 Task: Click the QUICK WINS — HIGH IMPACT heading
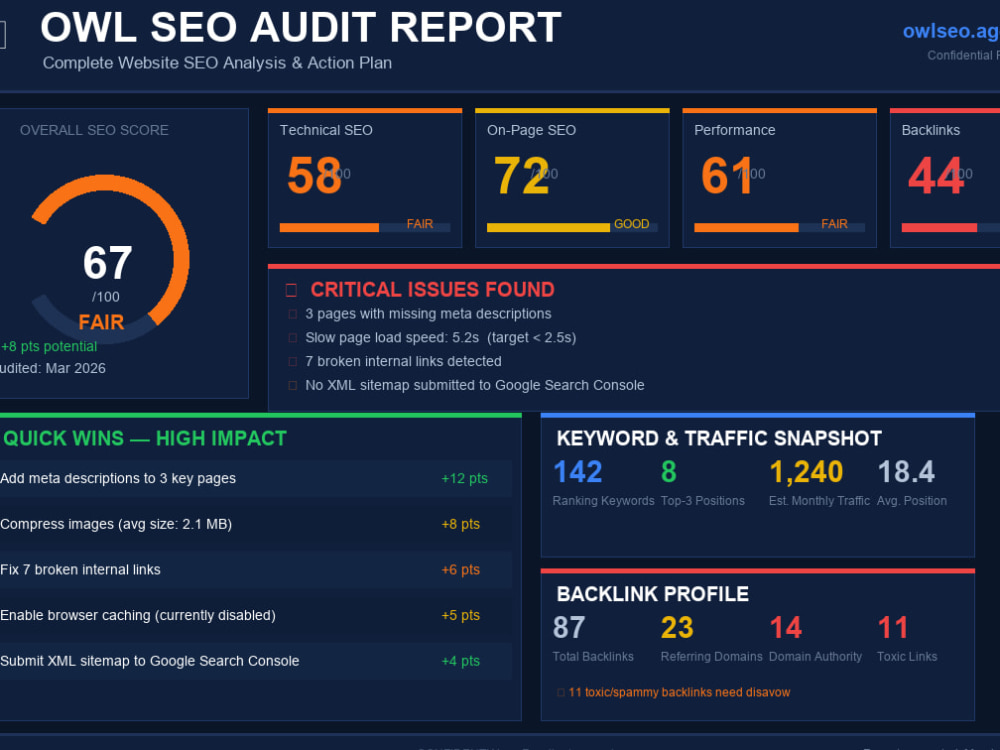pos(145,439)
